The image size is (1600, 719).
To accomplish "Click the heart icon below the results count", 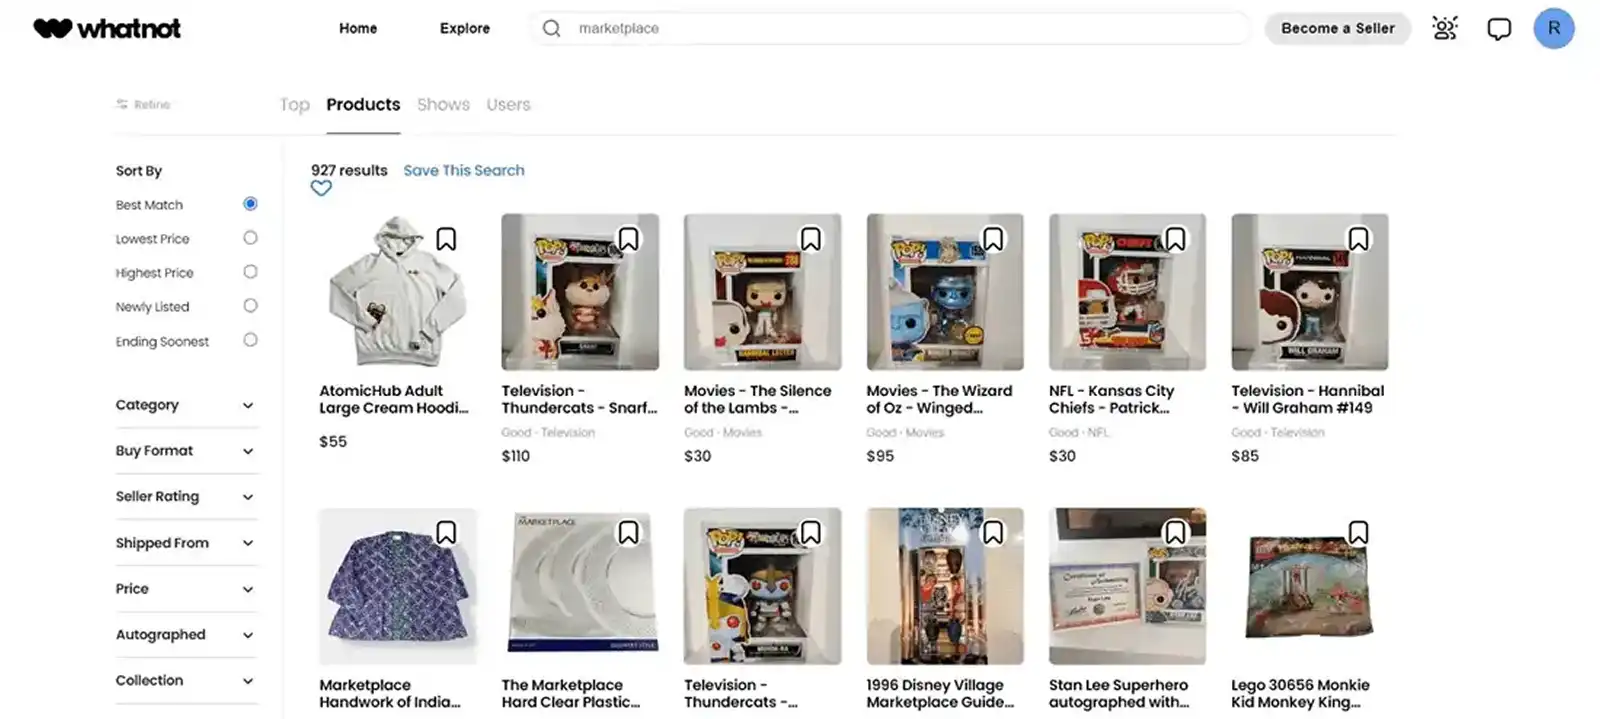I will pos(321,188).
